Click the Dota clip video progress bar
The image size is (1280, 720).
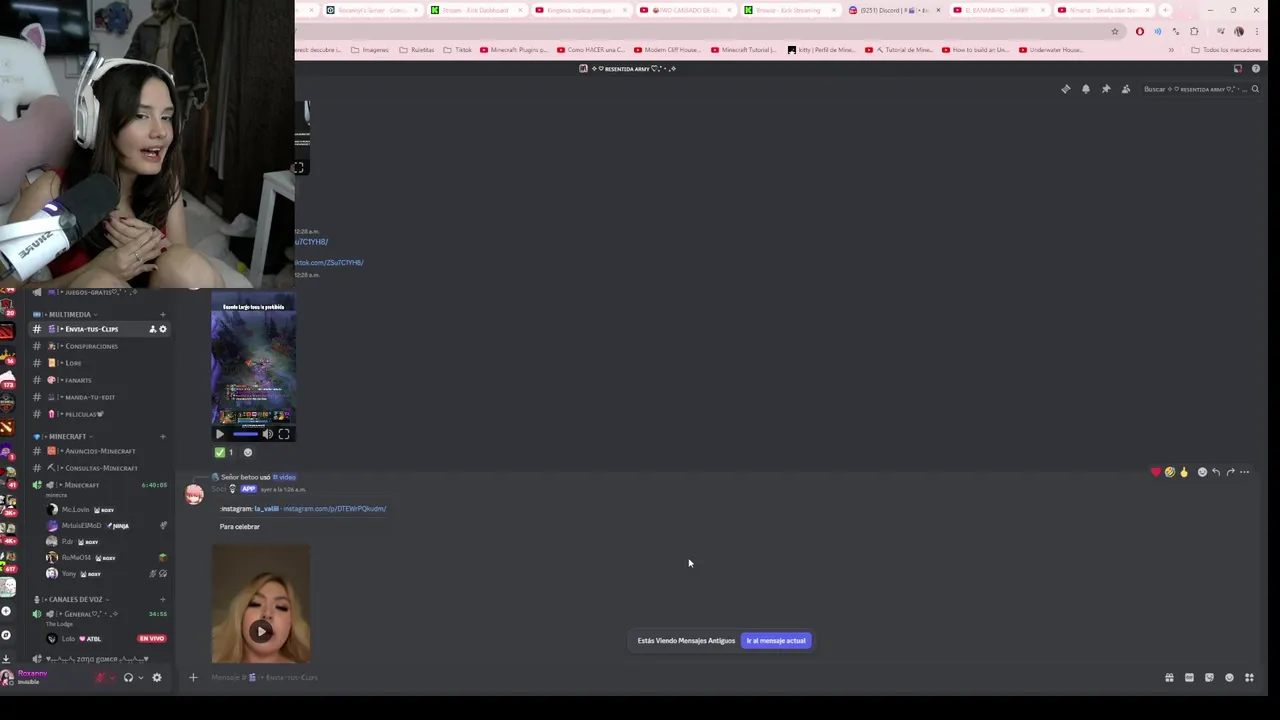[x=245, y=434]
